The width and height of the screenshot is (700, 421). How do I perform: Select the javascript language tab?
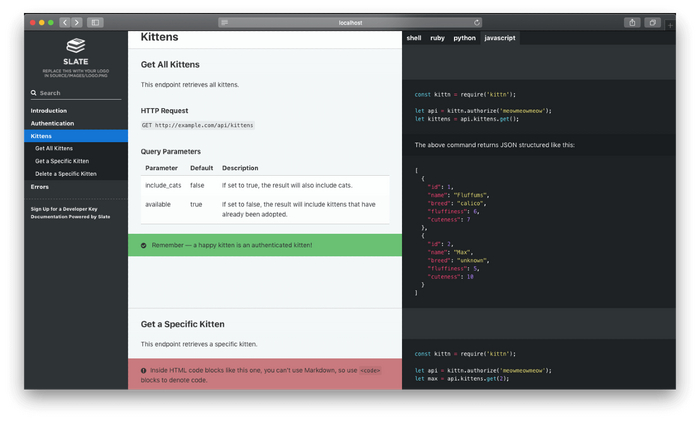click(499, 37)
